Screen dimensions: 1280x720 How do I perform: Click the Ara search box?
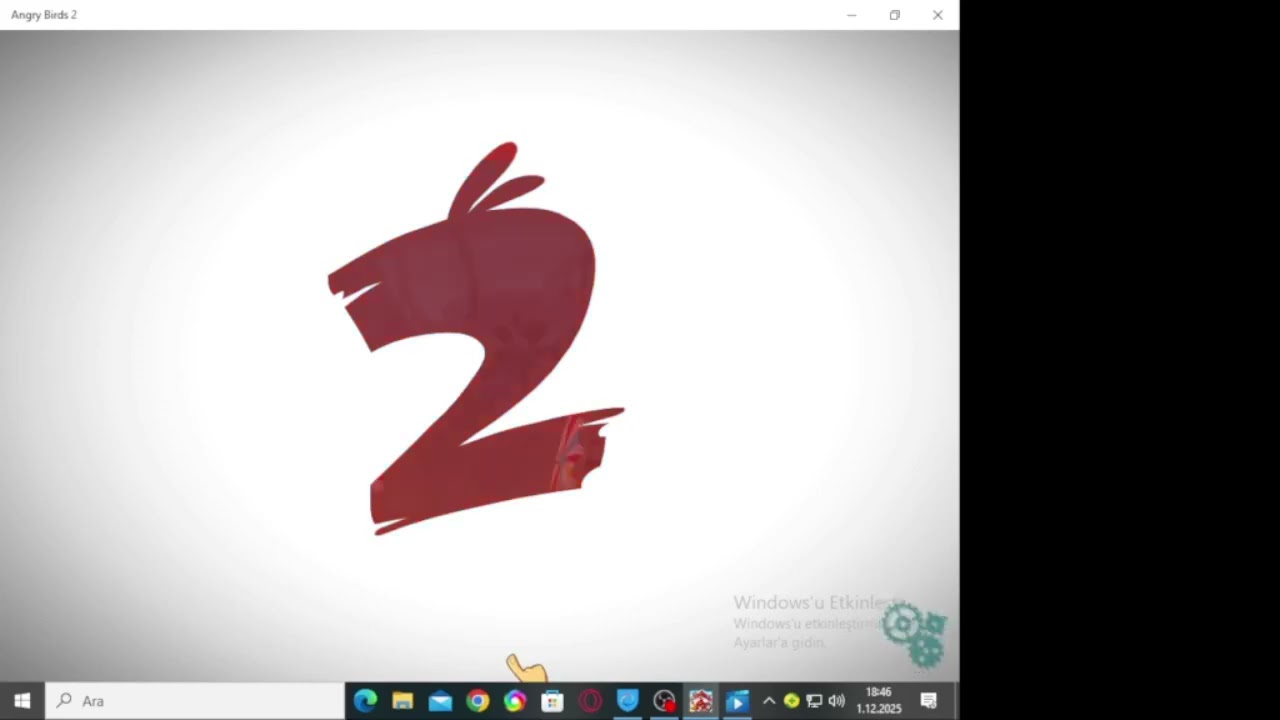coord(195,701)
